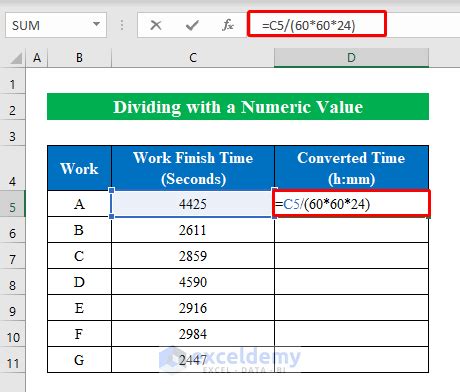Select Work cell 'C' in row 7

(79, 256)
